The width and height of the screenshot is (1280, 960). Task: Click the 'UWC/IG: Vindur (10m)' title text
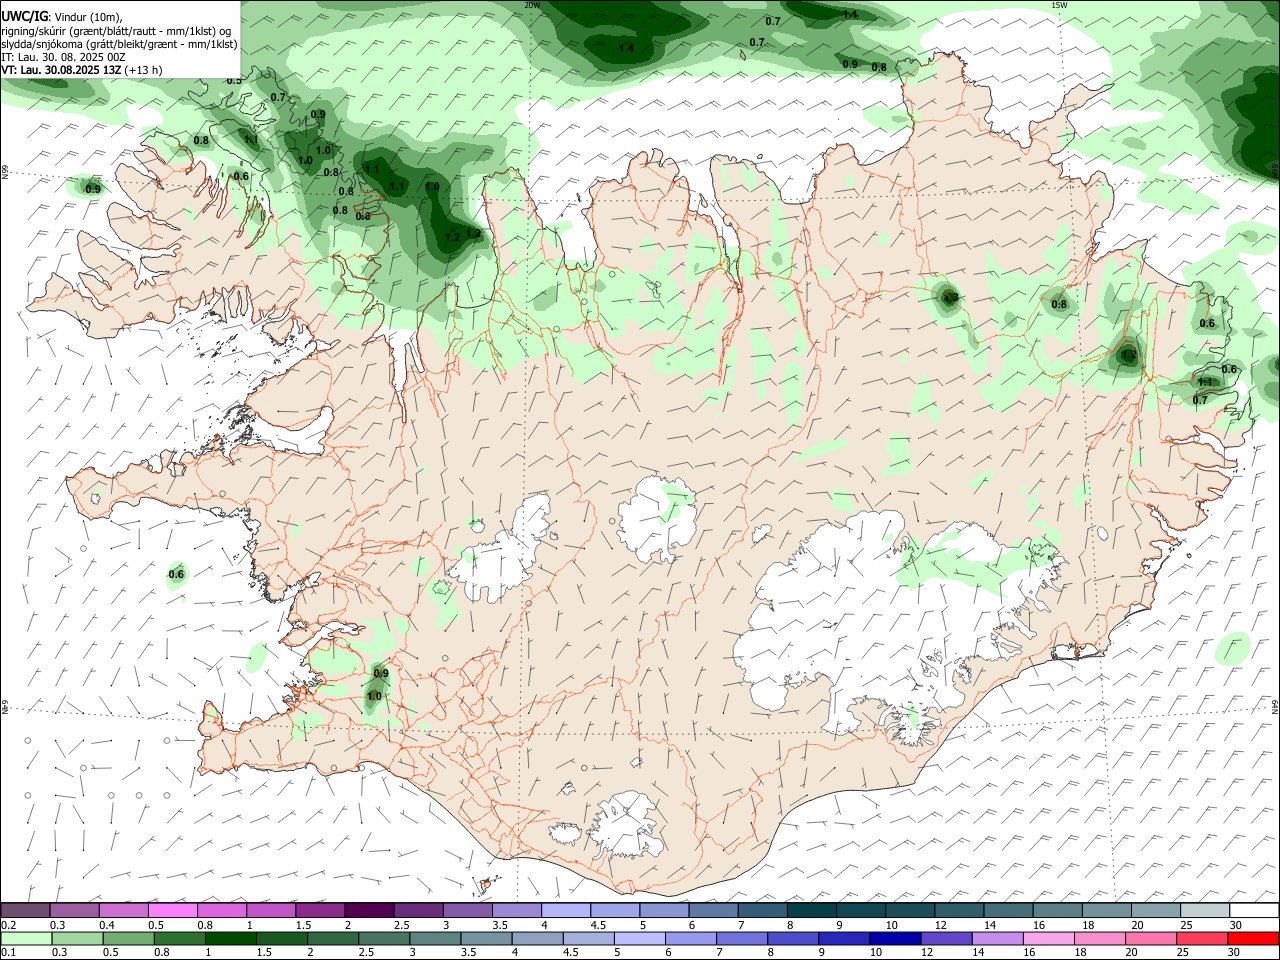(62, 16)
